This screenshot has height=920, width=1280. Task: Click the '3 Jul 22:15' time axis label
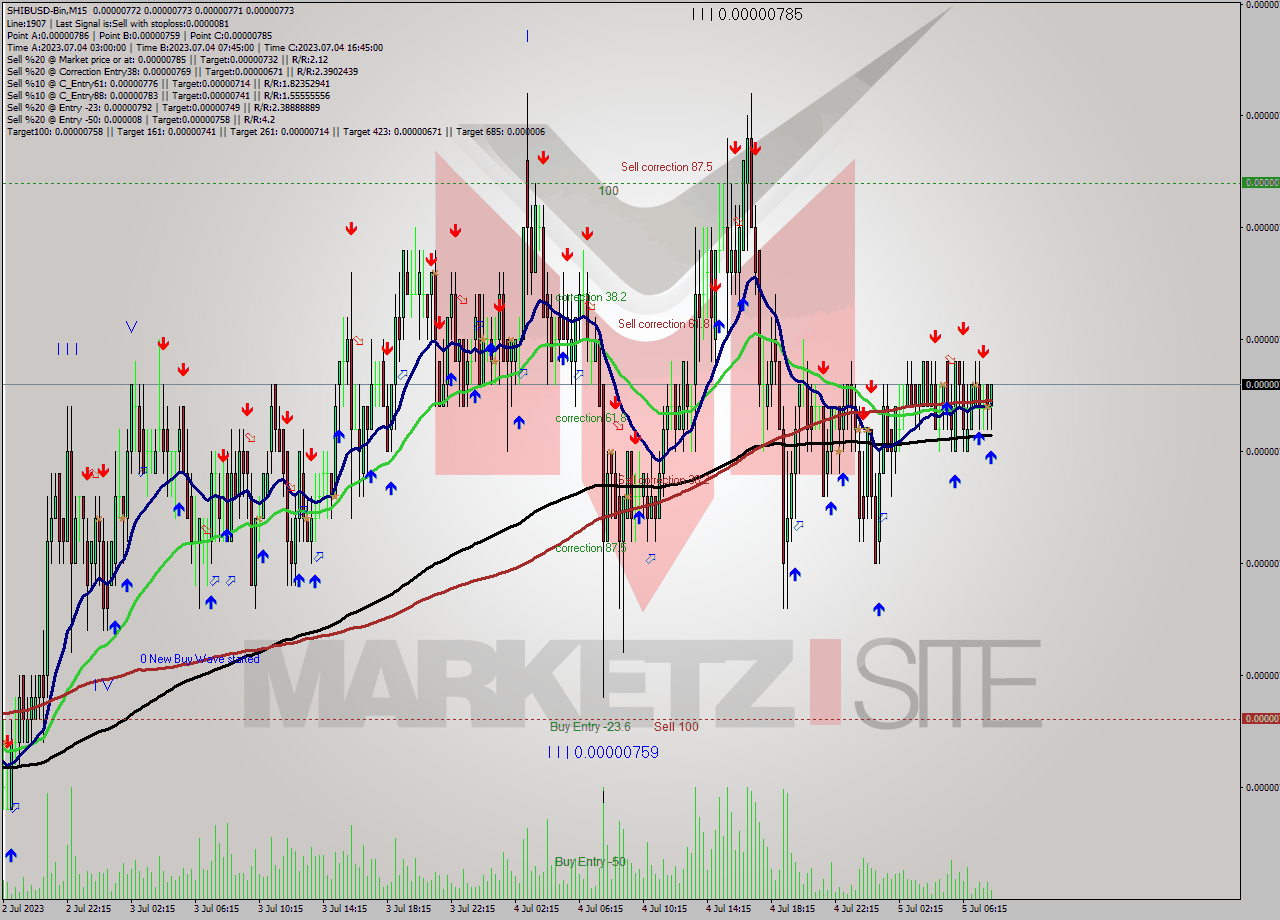473,909
